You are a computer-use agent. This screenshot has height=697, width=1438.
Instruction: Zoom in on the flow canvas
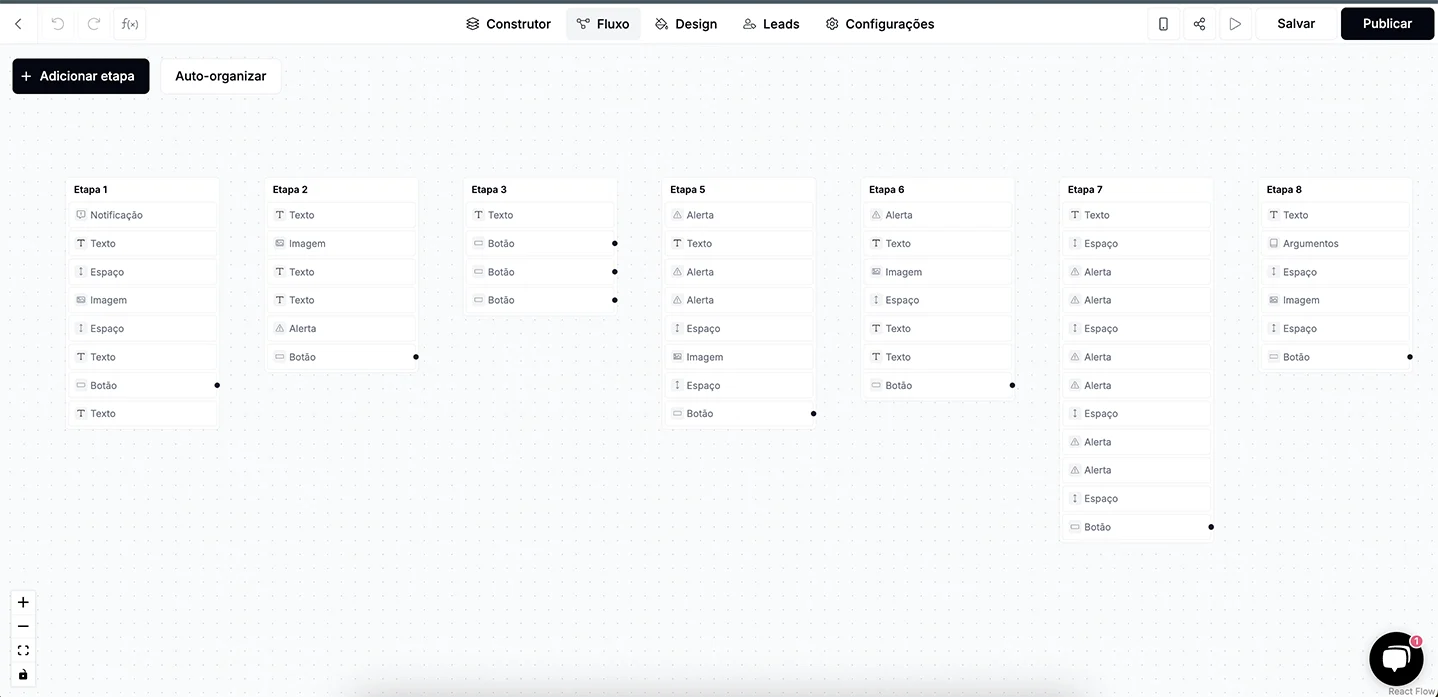coord(23,602)
